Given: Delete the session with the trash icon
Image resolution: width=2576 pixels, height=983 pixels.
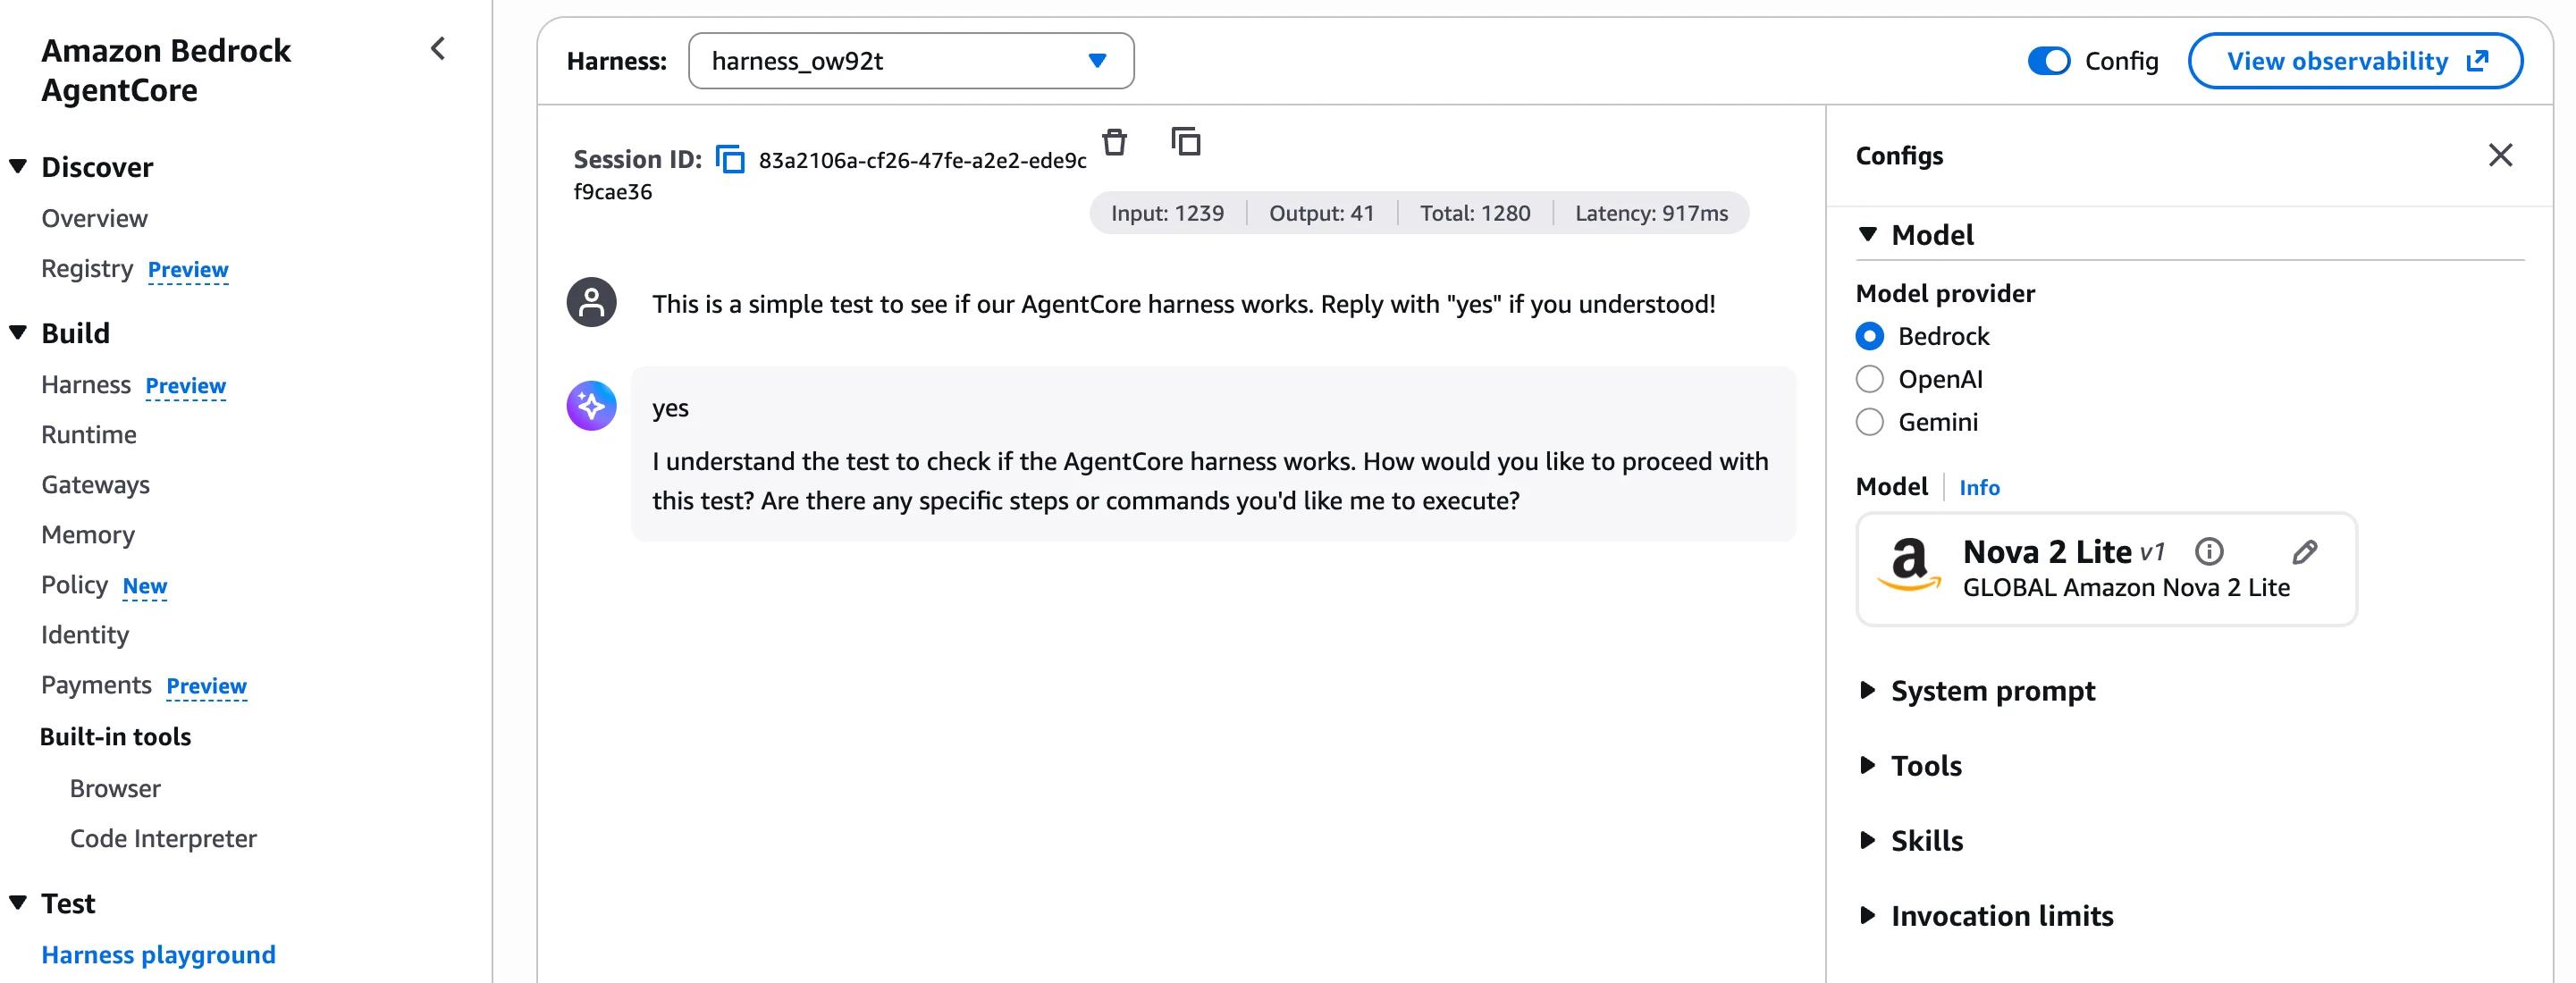Looking at the screenshot, I should point(1114,142).
